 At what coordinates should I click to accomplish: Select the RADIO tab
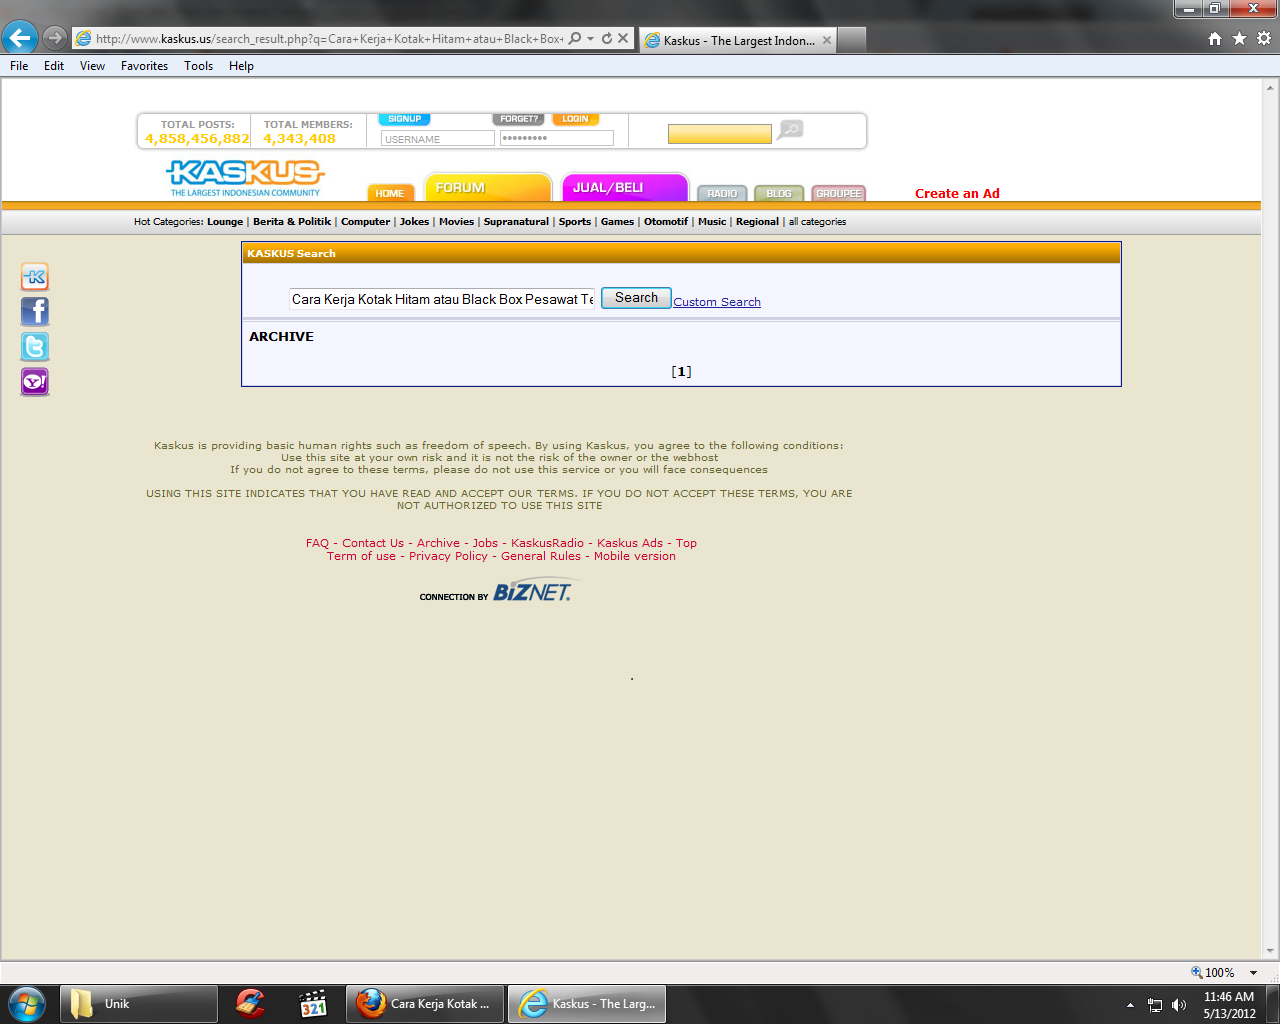[722, 193]
